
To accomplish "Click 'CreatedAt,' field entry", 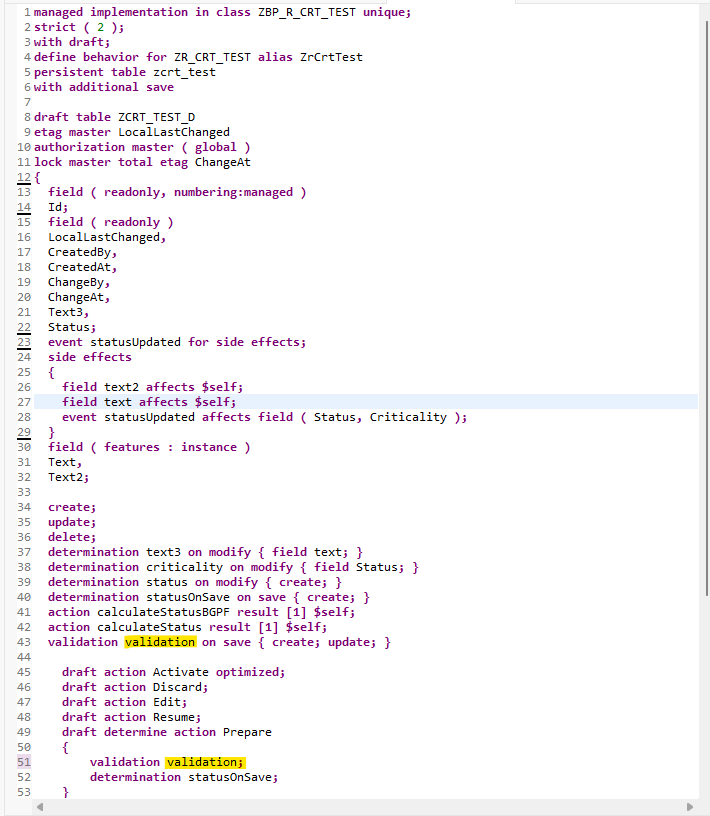I will tap(82, 267).
